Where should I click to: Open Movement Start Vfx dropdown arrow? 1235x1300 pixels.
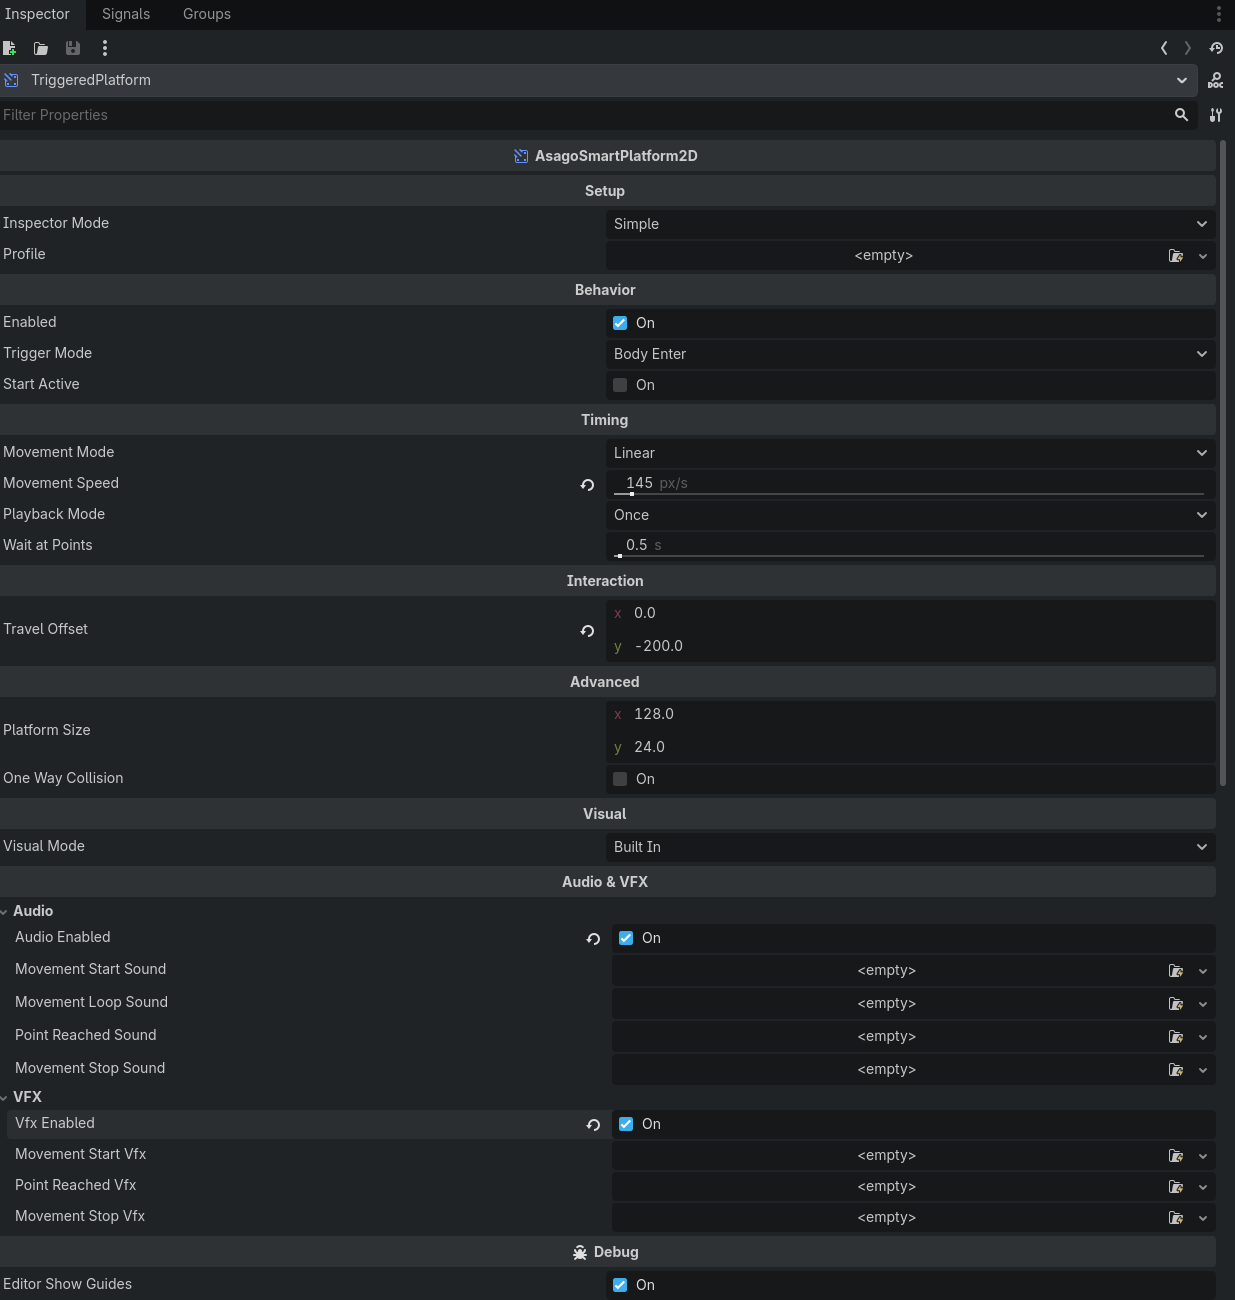click(x=1203, y=1156)
